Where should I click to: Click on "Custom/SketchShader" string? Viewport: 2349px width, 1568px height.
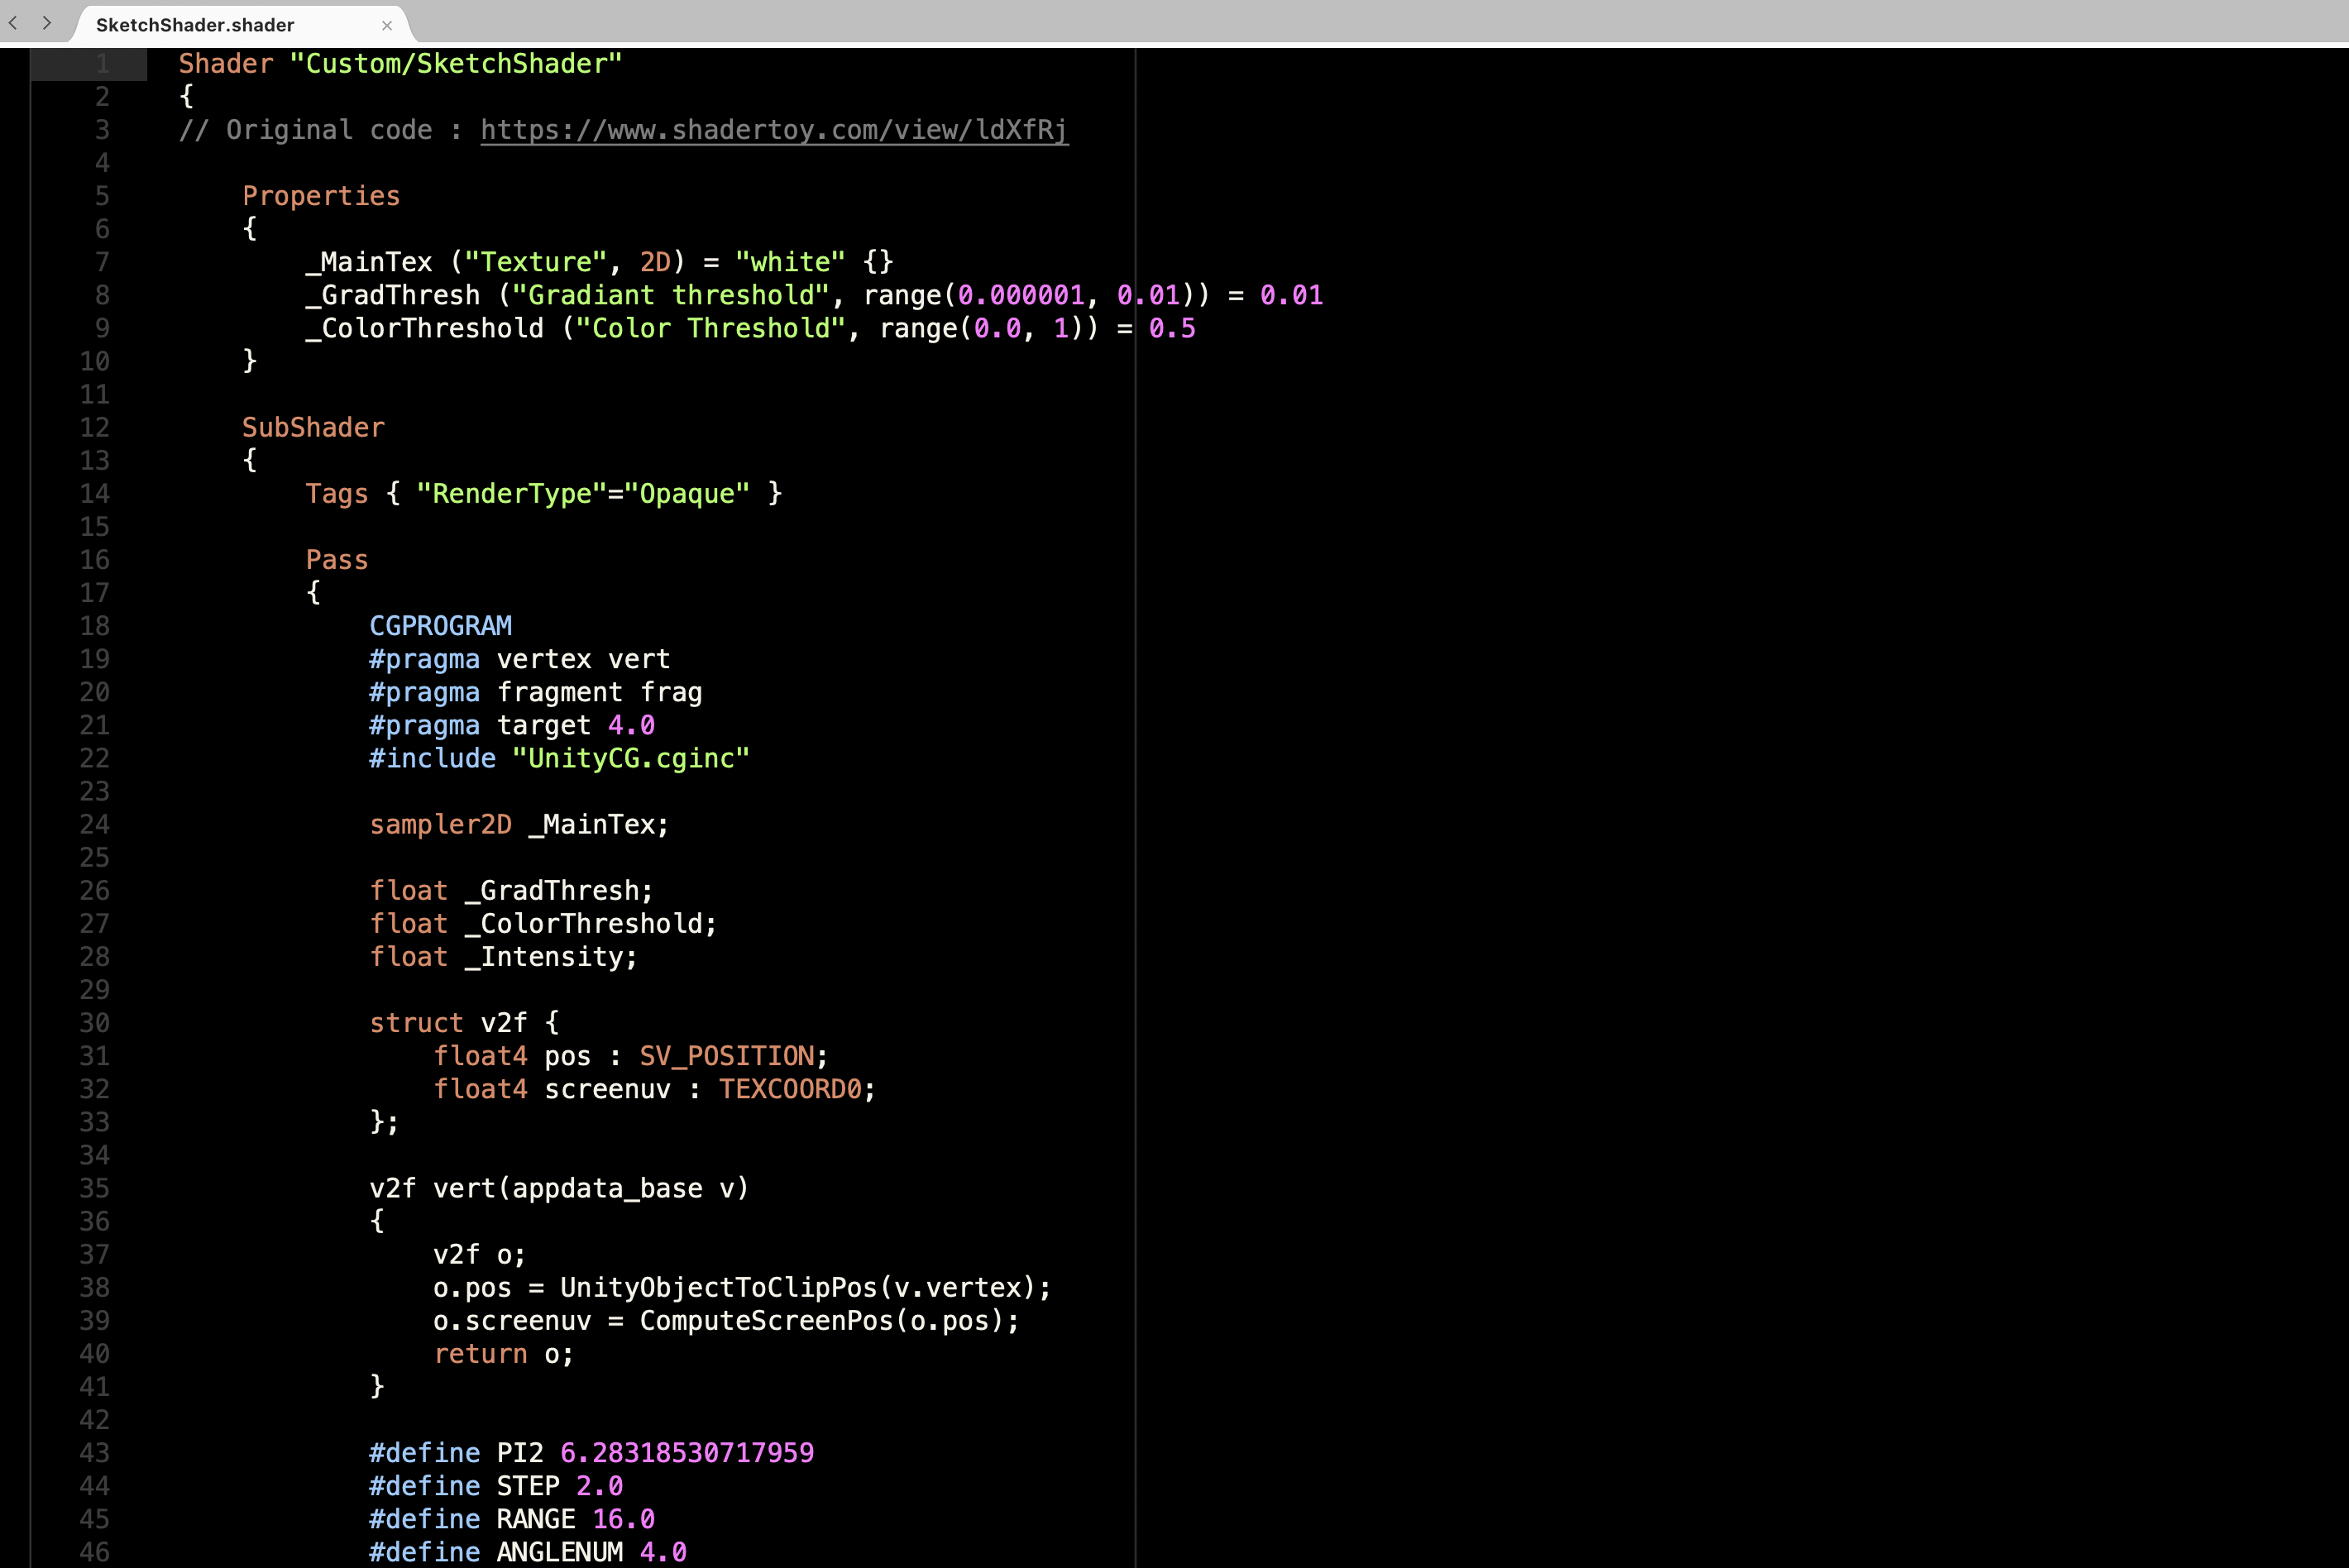(x=456, y=64)
